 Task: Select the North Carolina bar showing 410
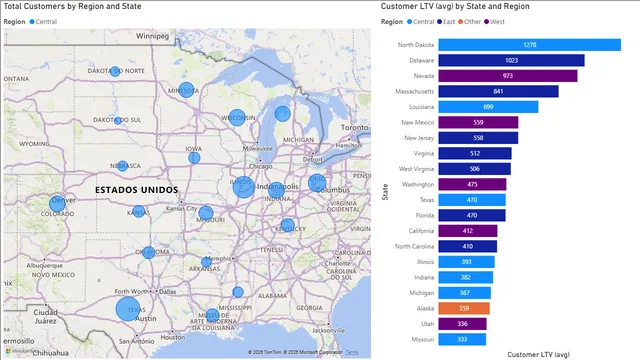pos(468,247)
